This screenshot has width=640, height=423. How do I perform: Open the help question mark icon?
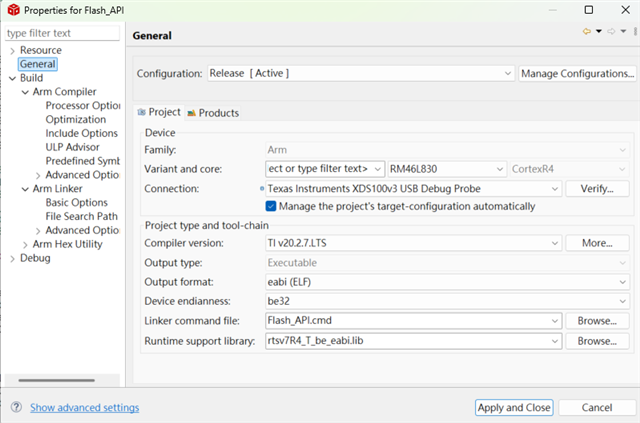16,407
